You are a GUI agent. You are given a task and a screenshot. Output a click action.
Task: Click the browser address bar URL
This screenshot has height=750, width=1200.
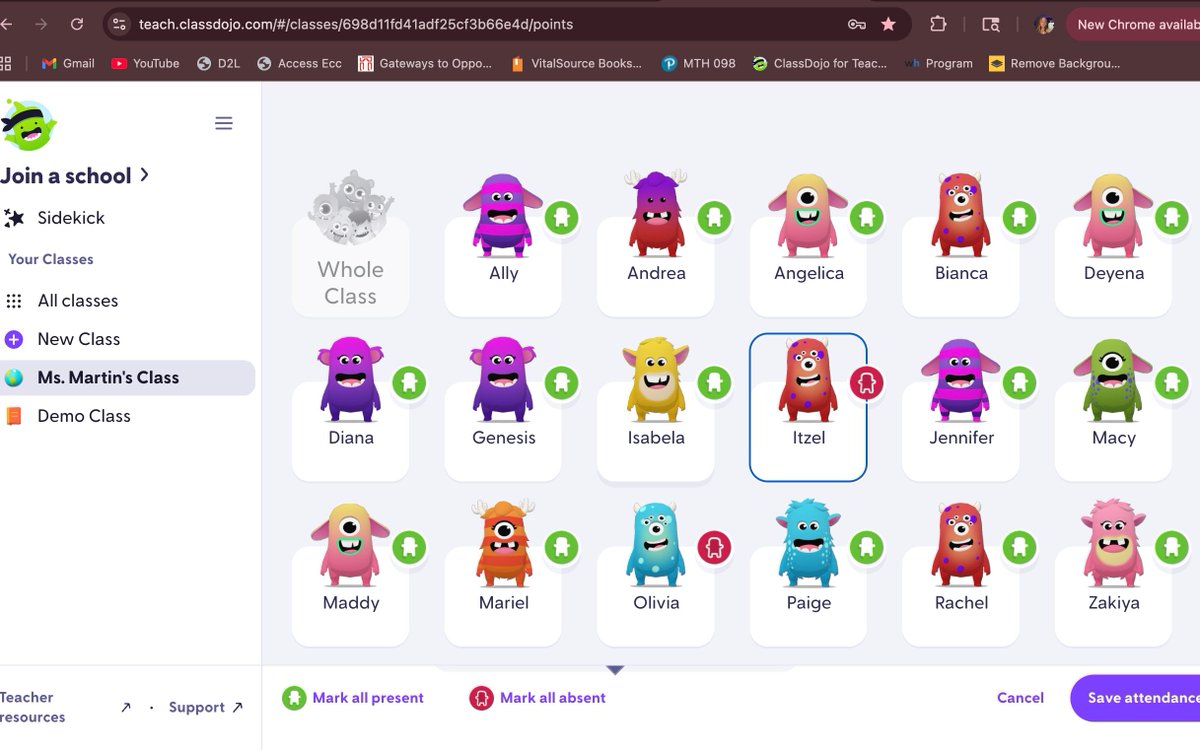(x=356, y=24)
